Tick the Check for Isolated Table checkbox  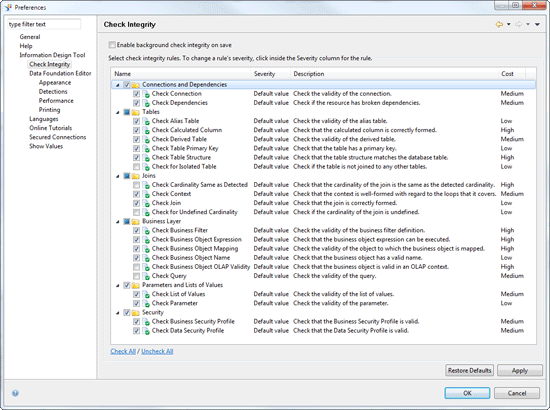coord(136,167)
